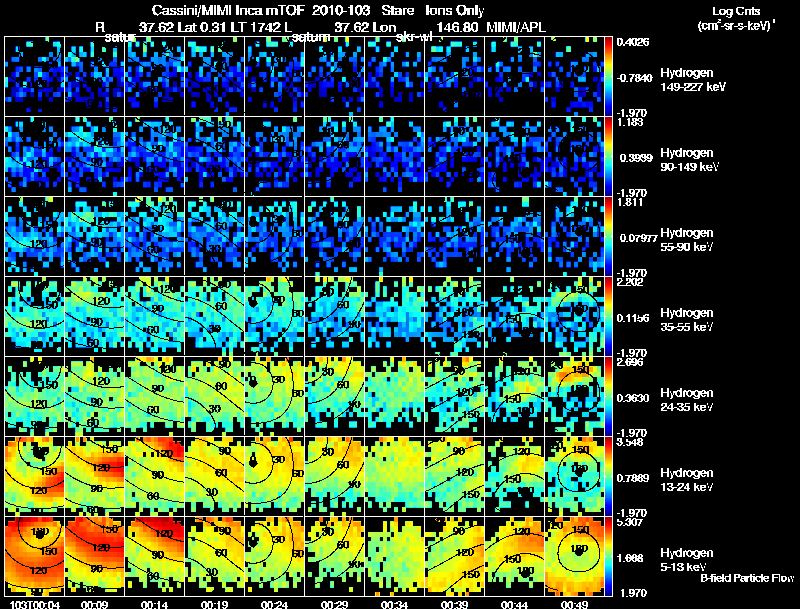Click the color bar beside Hydrogen 90-149 keV
The image size is (800, 609).
pos(608,157)
